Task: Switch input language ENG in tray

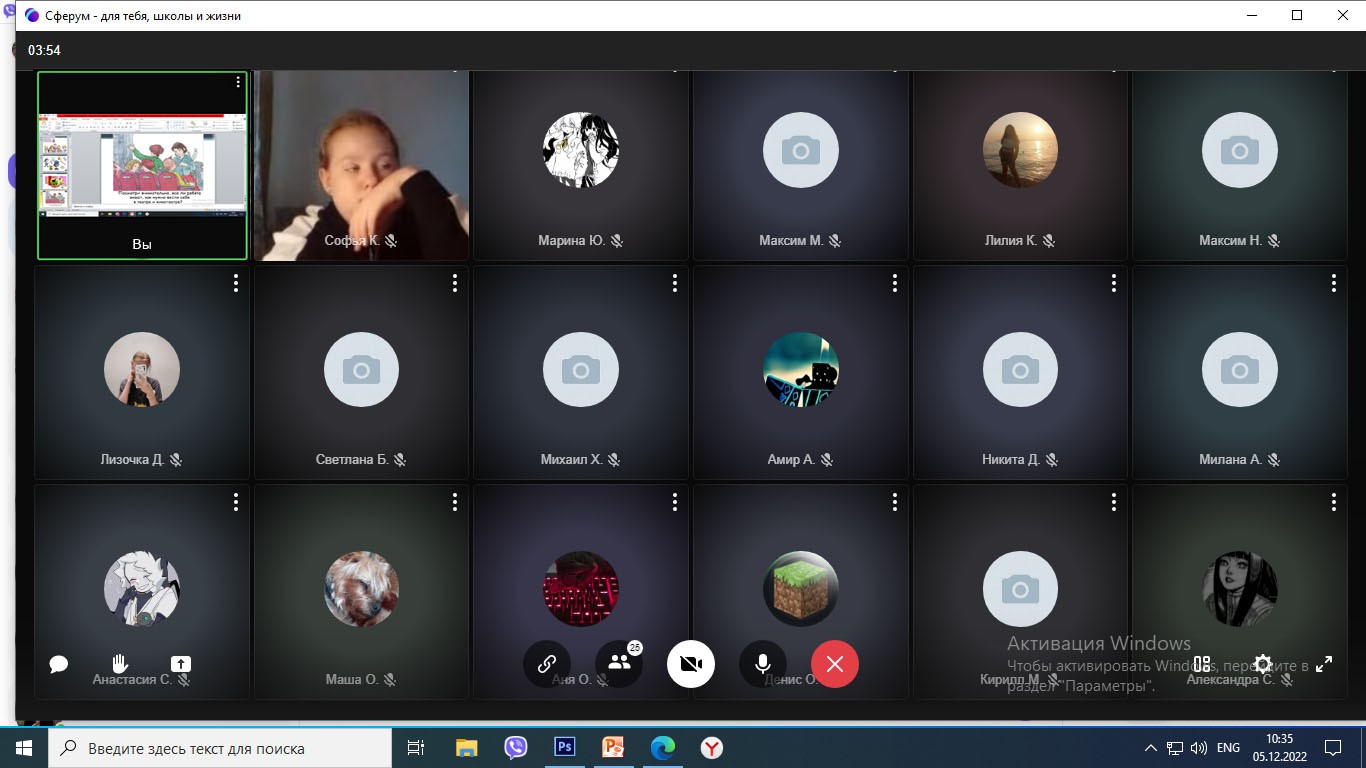Action: [1228, 748]
